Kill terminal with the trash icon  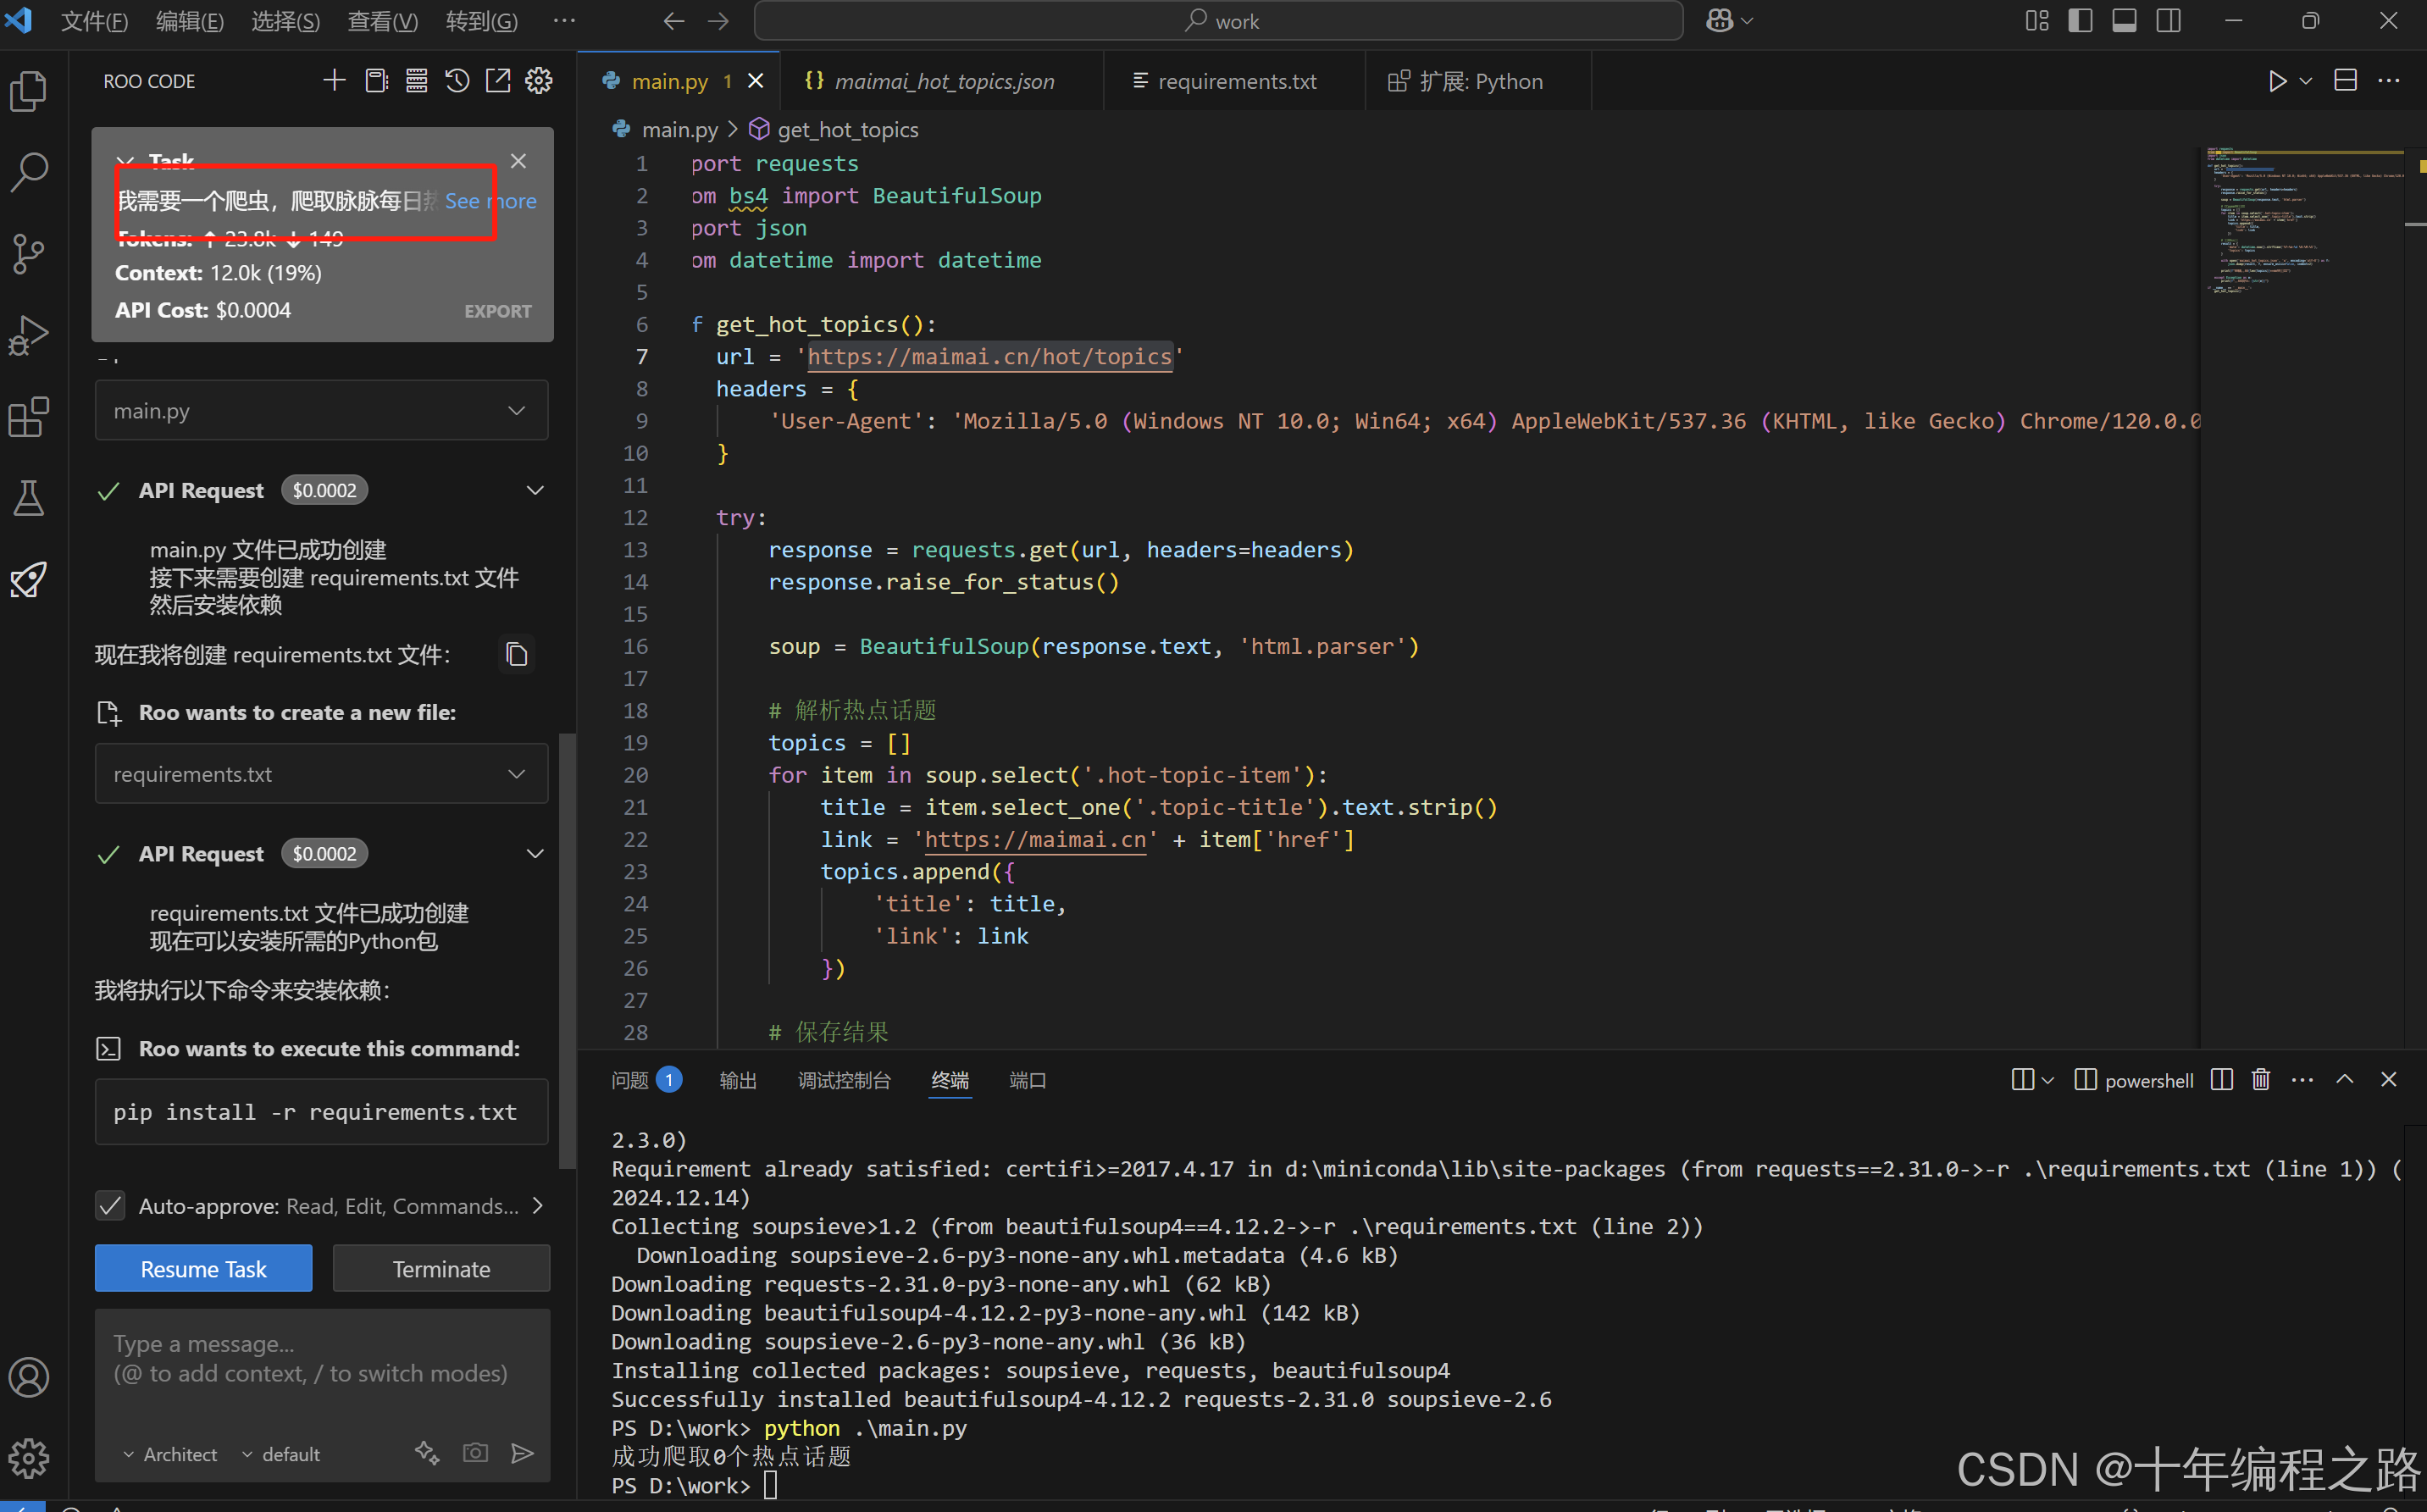point(2261,1080)
